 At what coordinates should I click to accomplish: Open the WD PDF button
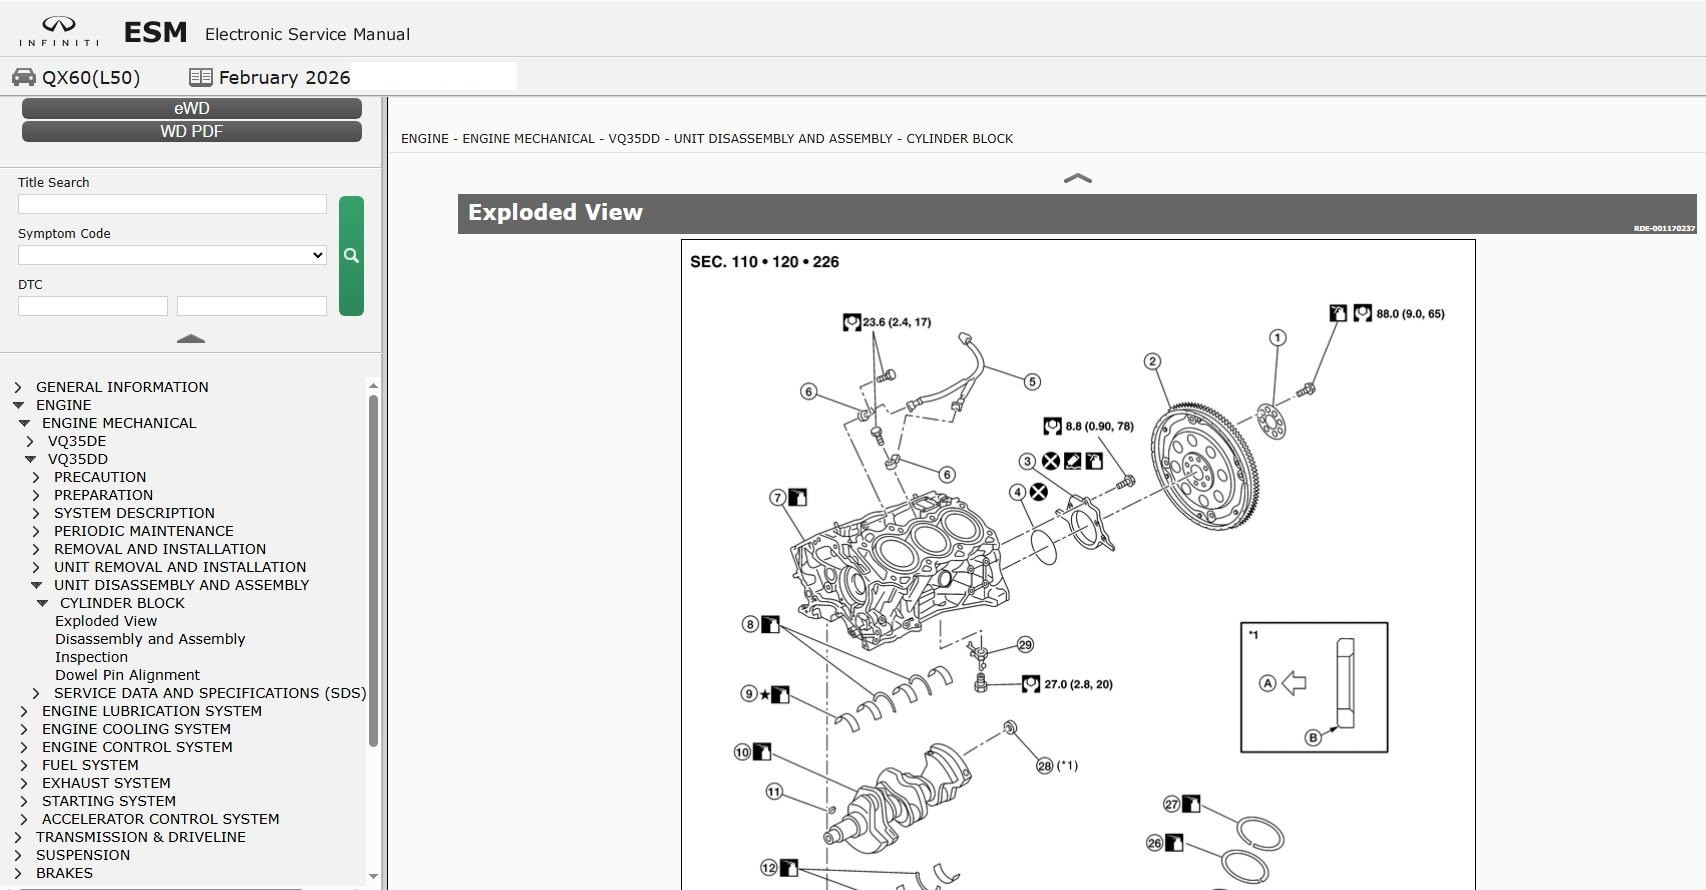click(192, 131)
